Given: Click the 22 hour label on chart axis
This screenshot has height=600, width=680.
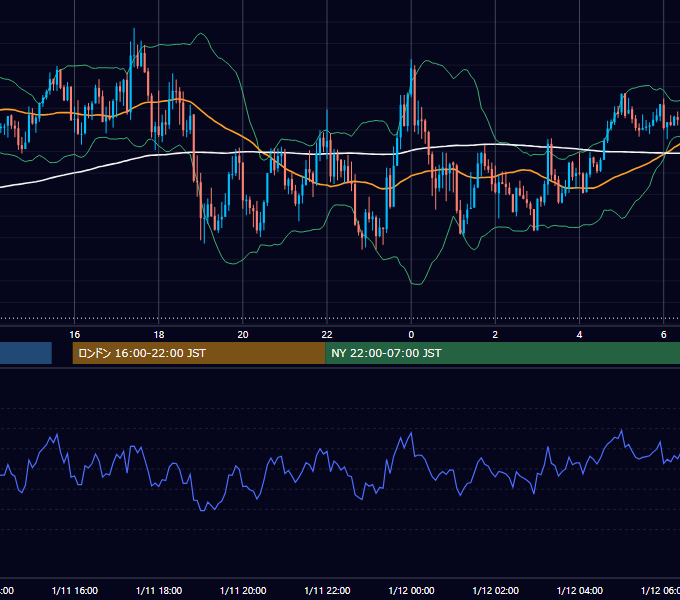Looking at the screenshot, I should click(327, 335).
